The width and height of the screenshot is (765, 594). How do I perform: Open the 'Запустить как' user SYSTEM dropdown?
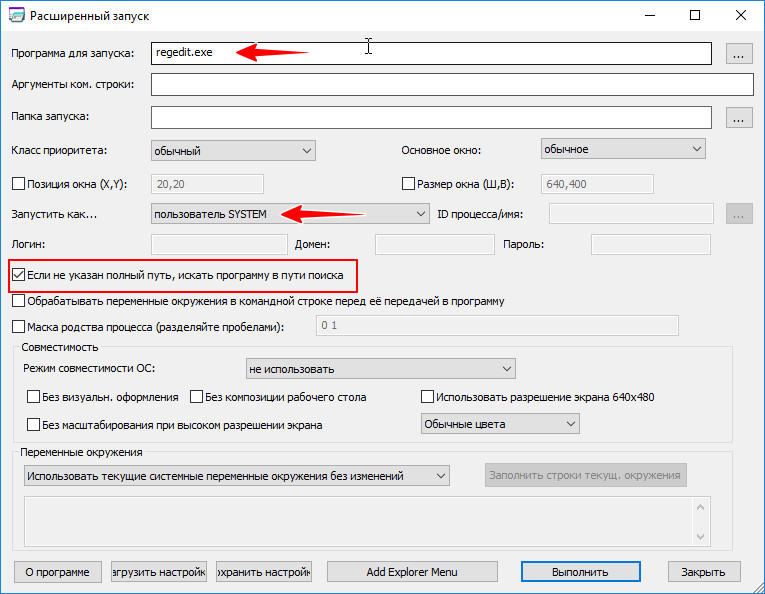coord(290,214)
